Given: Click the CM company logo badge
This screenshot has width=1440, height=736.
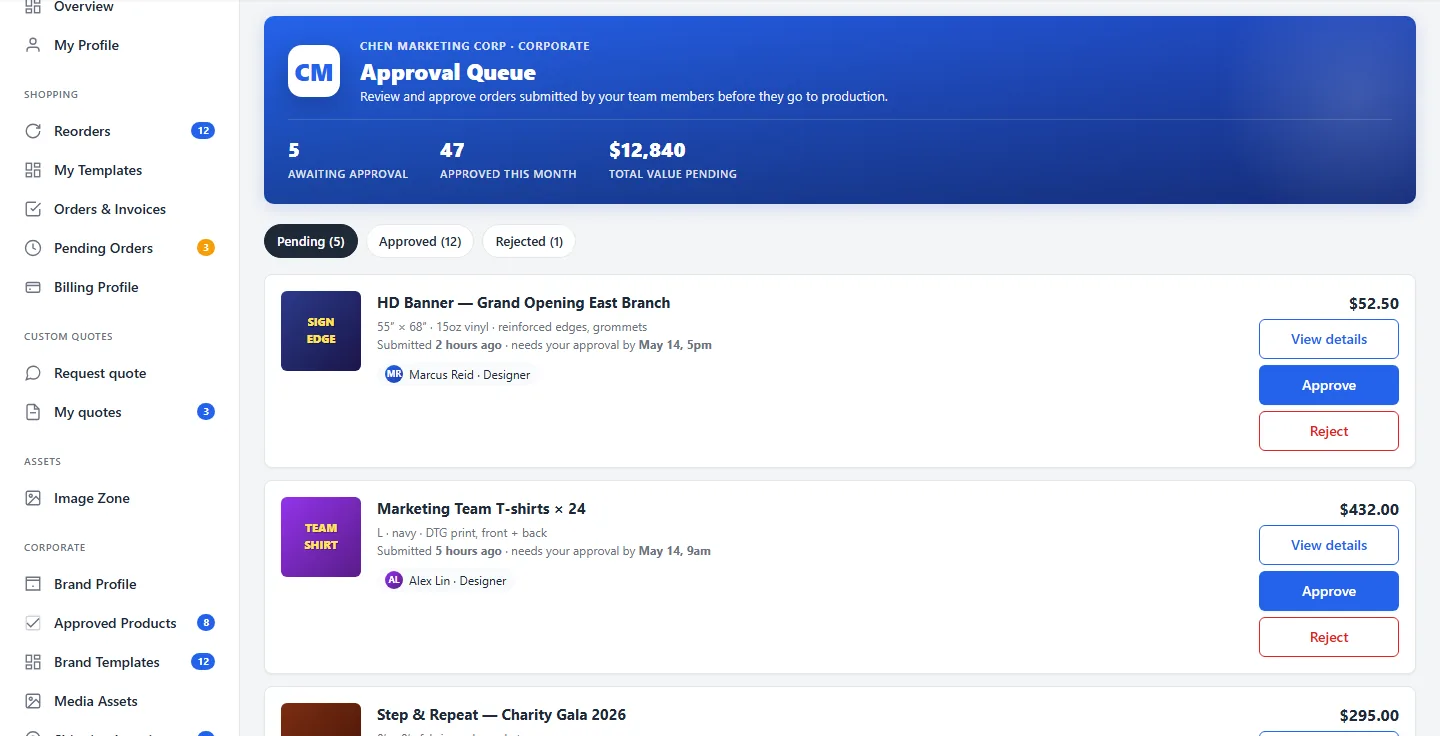Looking at the screenshot, I should [314, 71].
